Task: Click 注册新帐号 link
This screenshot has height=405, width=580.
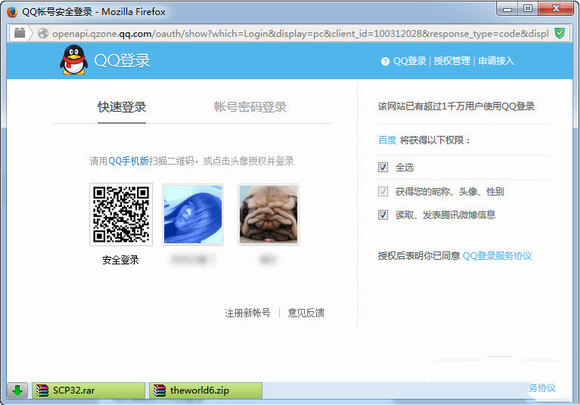Action: (247, 313)
